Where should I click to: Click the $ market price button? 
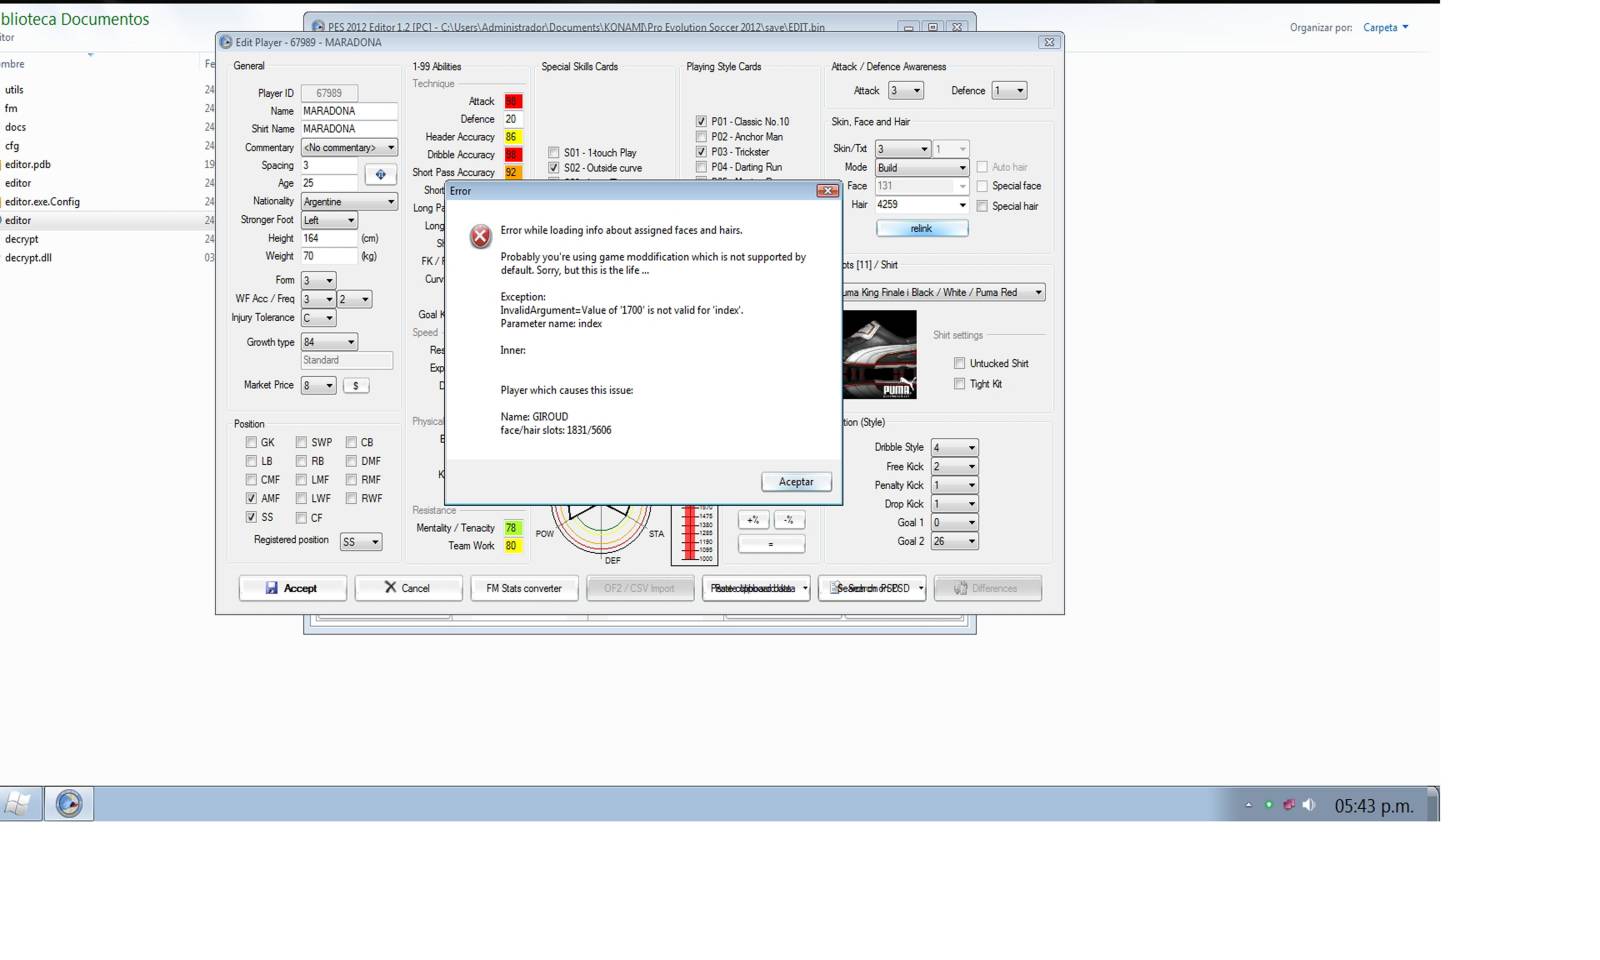pos(356,385)
